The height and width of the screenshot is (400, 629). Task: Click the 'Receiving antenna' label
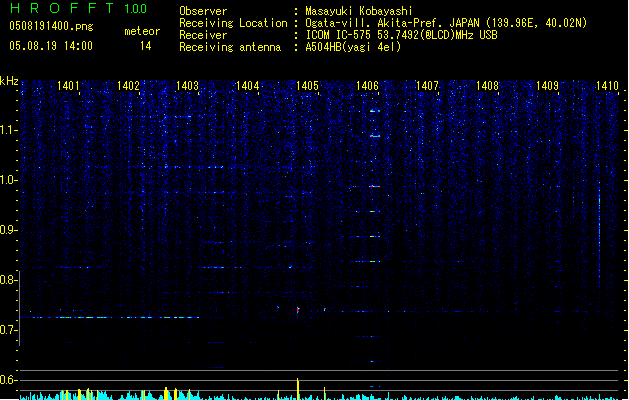coord(230,47)
